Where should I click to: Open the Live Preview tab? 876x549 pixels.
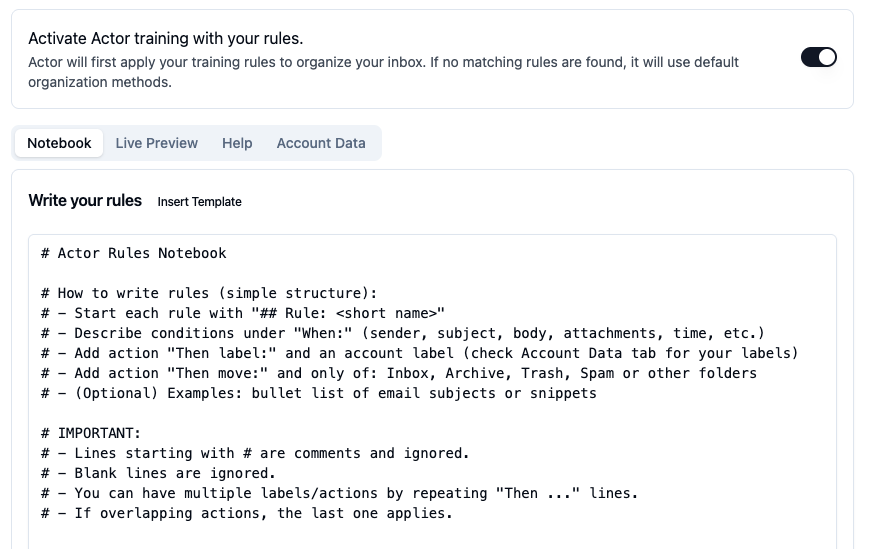click(156, 143)
